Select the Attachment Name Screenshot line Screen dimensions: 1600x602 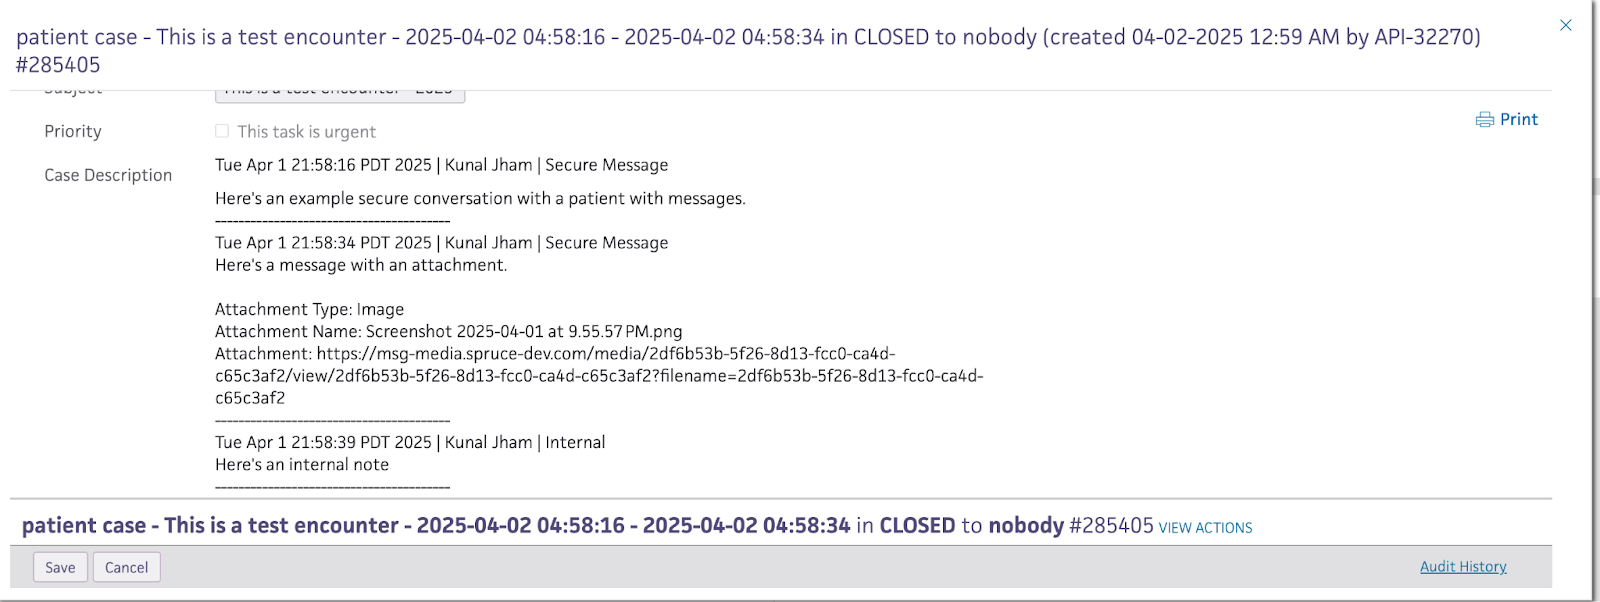click(x=448, y=331)
